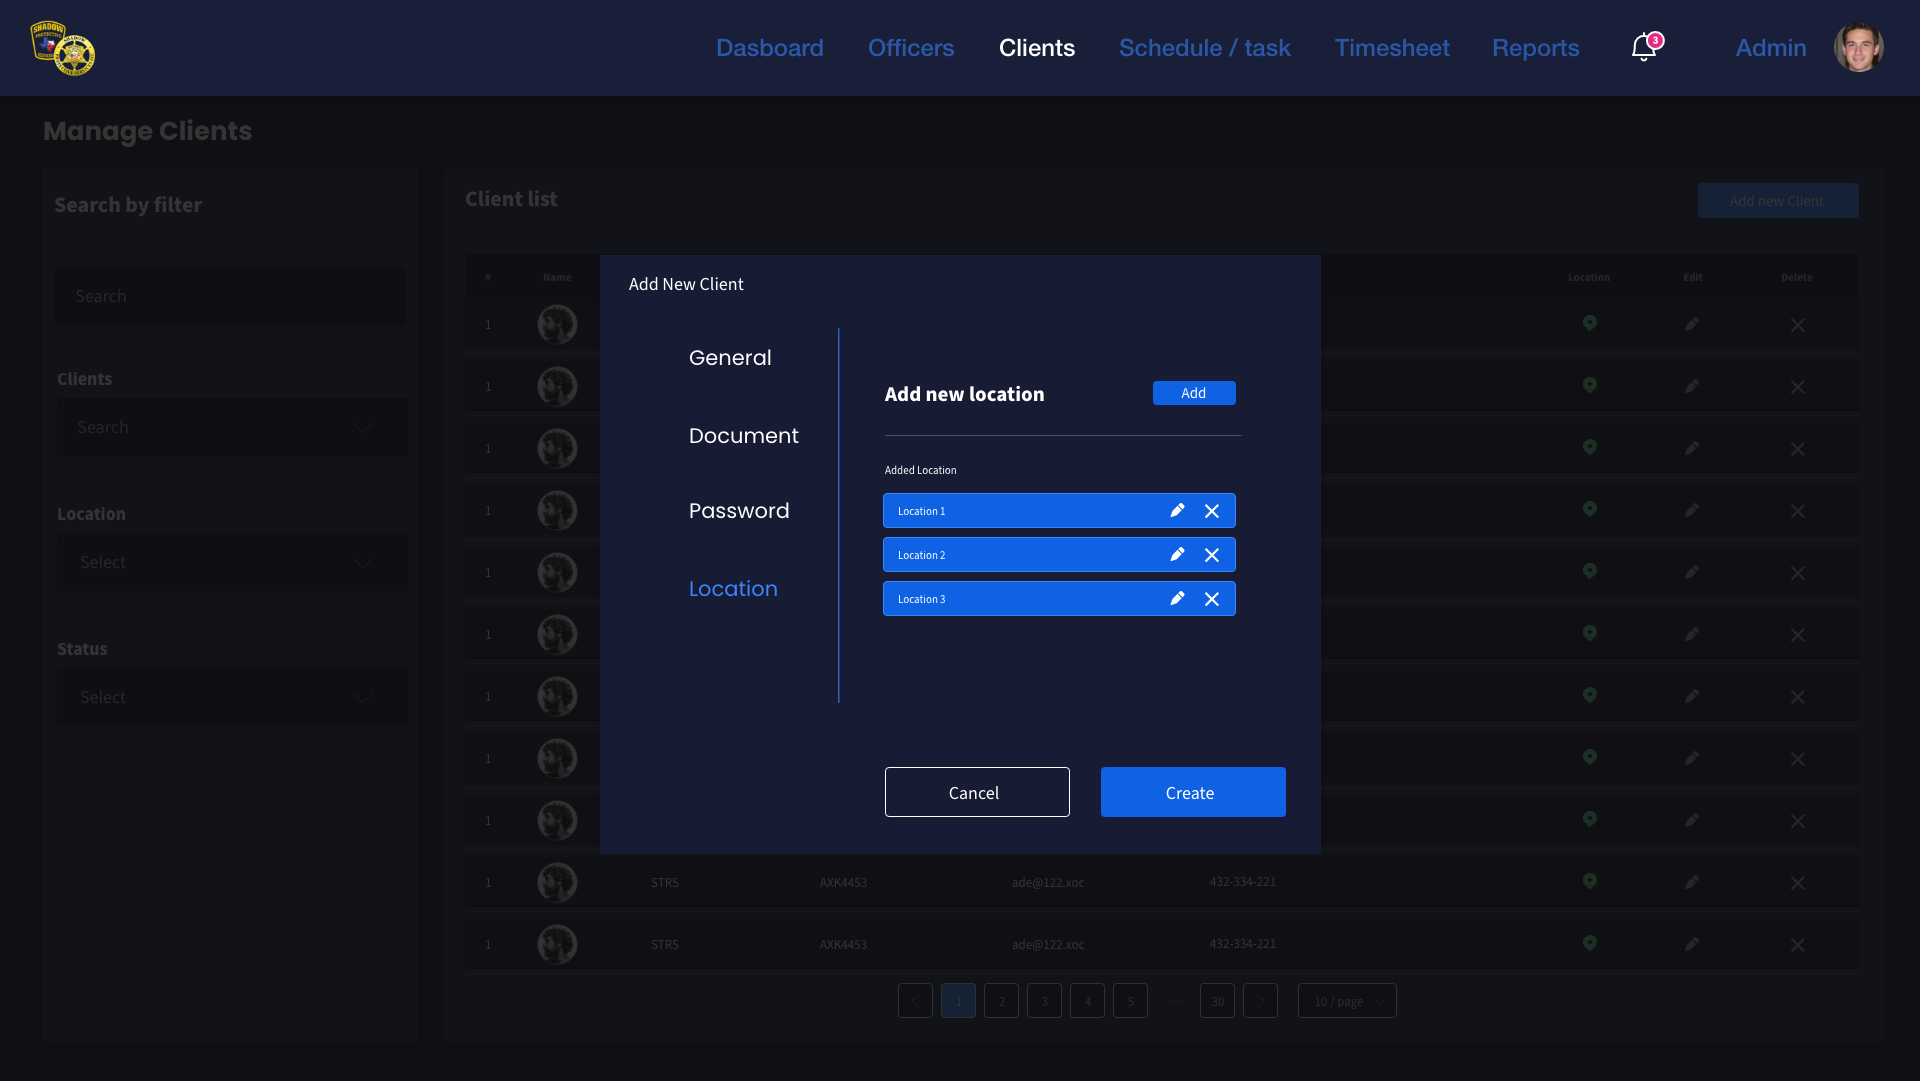Remove Location 3 using X icon
This screenshot has width=1920, height=1081.
(x=1211, y=599)
